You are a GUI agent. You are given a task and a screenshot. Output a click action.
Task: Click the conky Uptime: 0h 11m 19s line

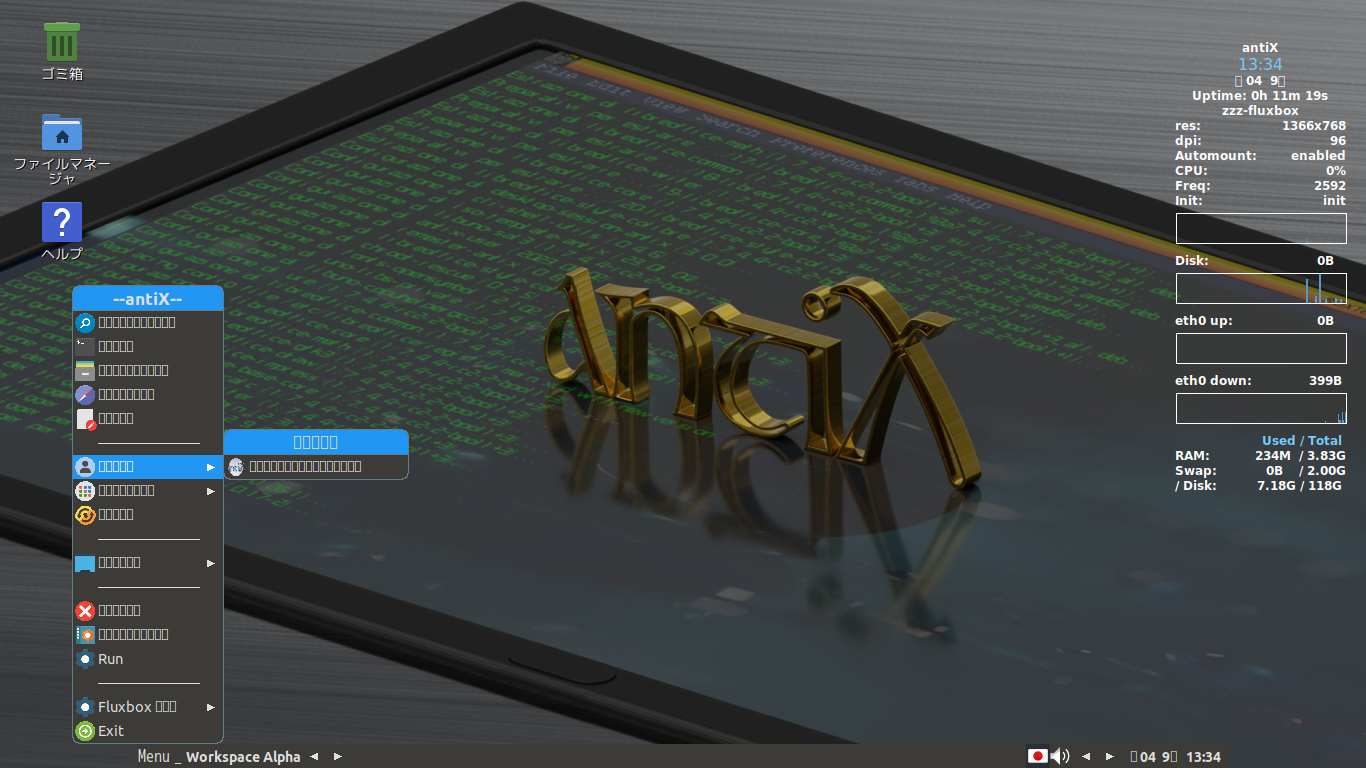[x=1260, y=96]
